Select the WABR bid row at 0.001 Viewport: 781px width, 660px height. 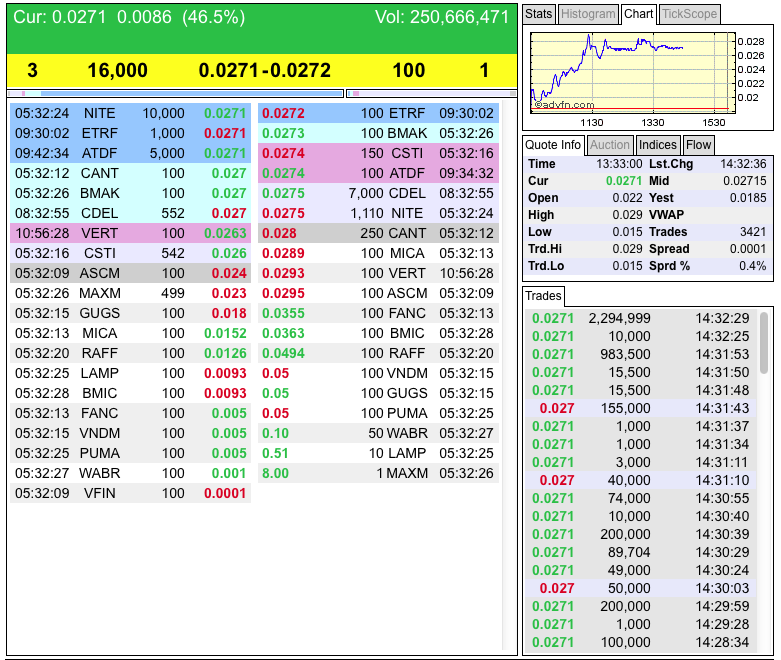coord(130,473)
